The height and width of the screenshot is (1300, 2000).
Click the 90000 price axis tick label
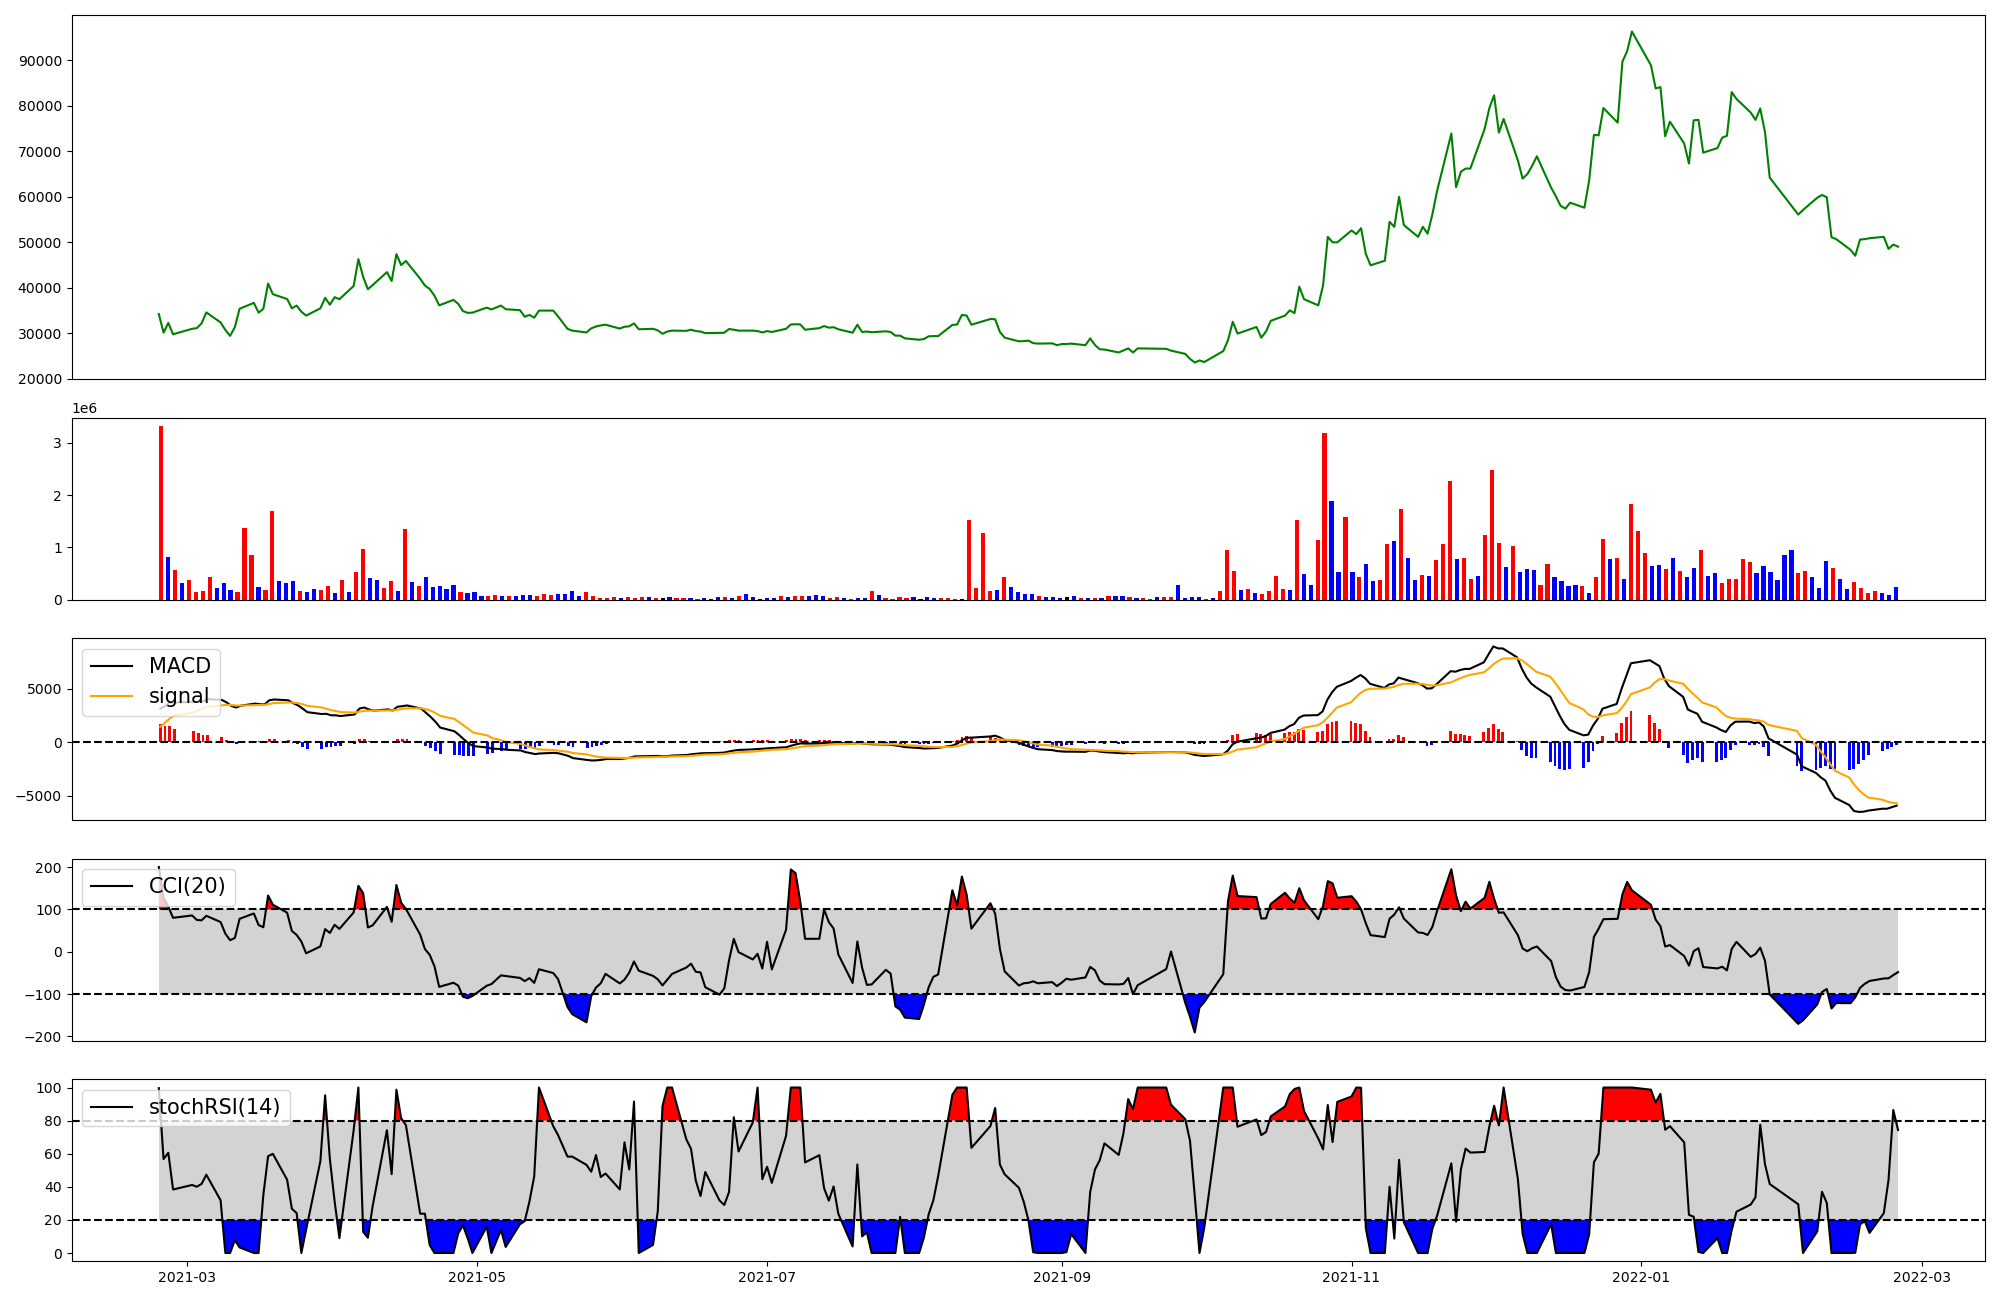(x=40, y=61)
